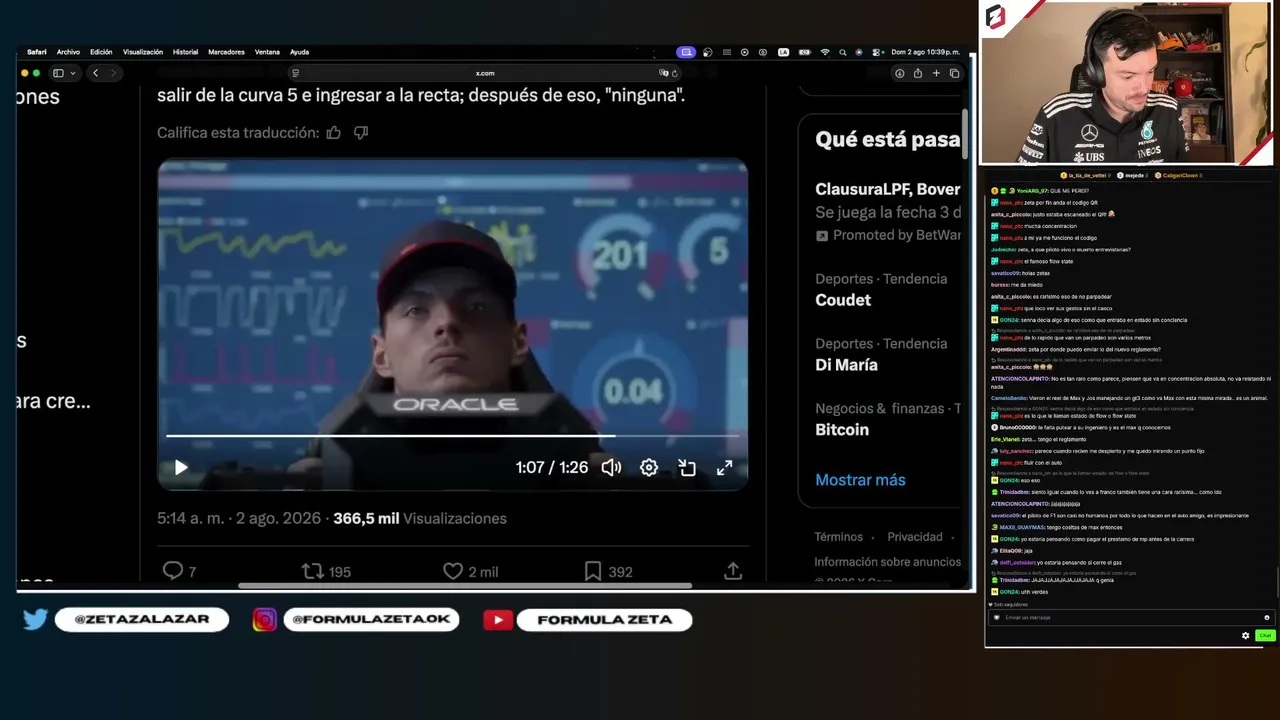This screenshot has width=1280, height=720.
Task: Open the Di María trending topic
Action: 846,365
